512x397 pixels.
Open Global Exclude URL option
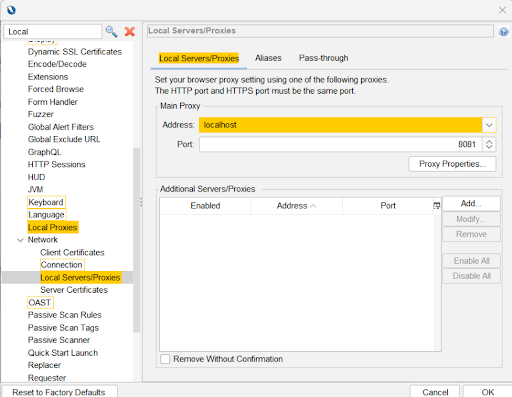(x=64, y=139)
